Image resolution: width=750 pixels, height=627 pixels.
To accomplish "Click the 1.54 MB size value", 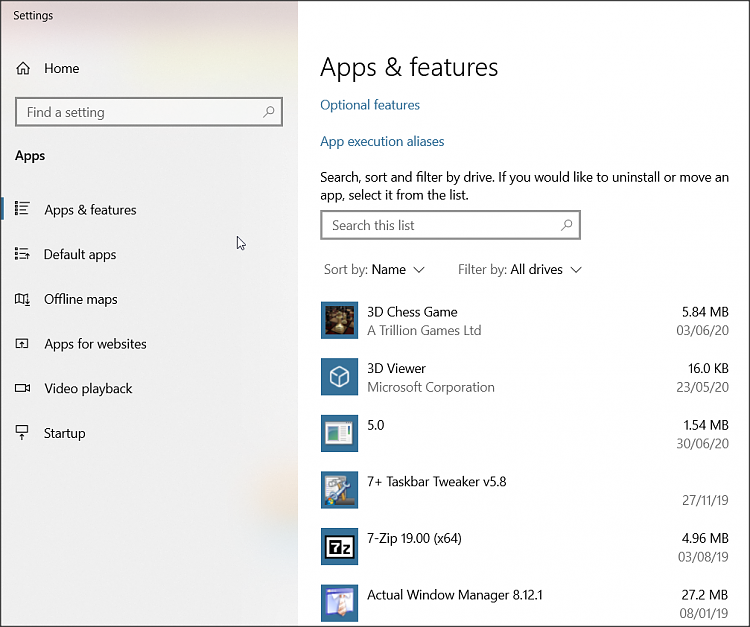I will pyautogui.click(x=706, y=425).
